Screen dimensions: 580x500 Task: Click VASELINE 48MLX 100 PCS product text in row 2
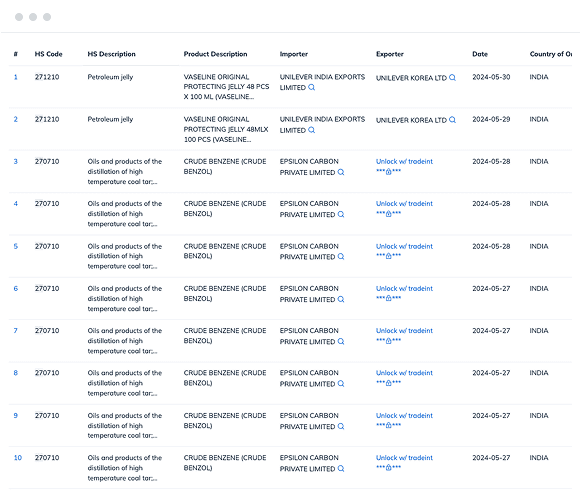(226, 129)
